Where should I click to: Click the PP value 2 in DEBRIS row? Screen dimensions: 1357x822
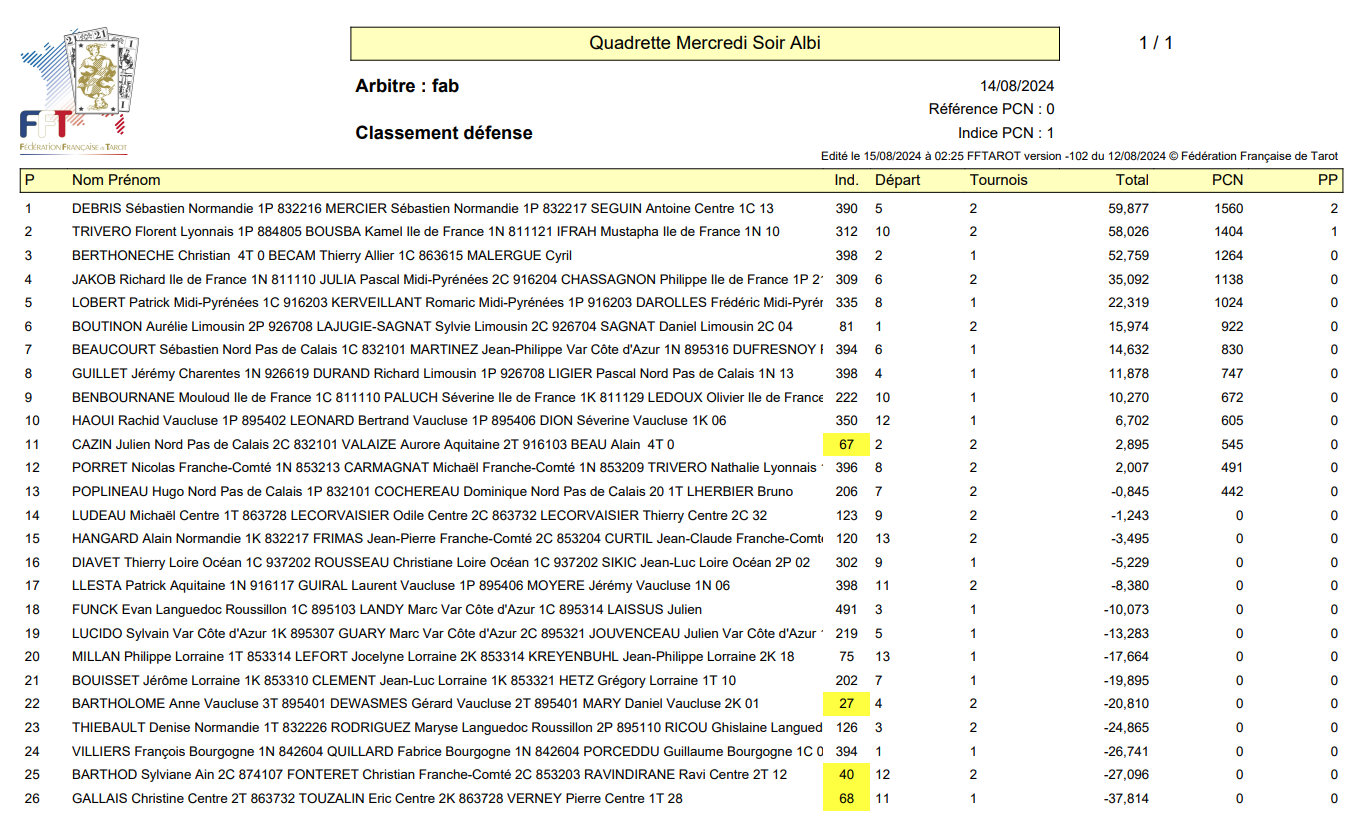(1334, 209)
